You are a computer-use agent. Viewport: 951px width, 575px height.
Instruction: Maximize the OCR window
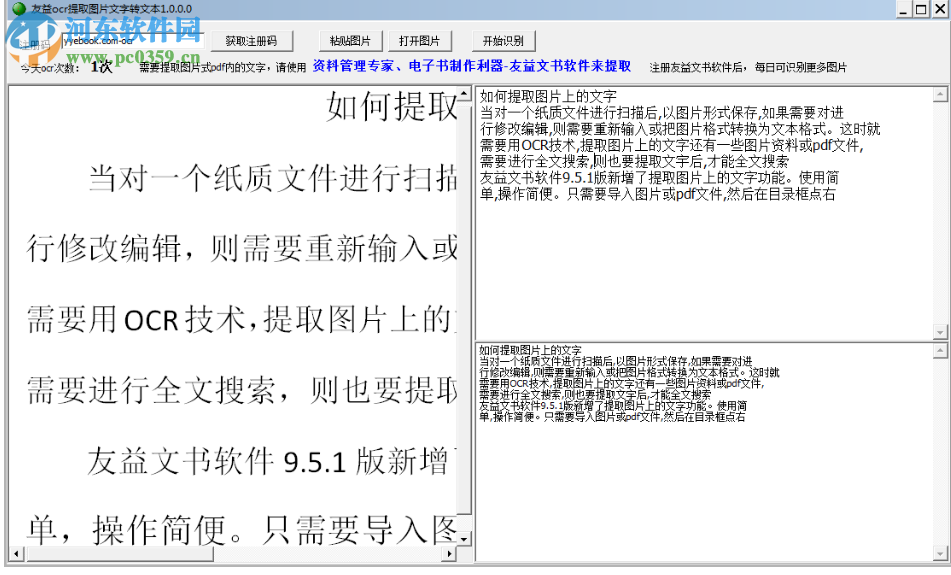pos(921,9)
